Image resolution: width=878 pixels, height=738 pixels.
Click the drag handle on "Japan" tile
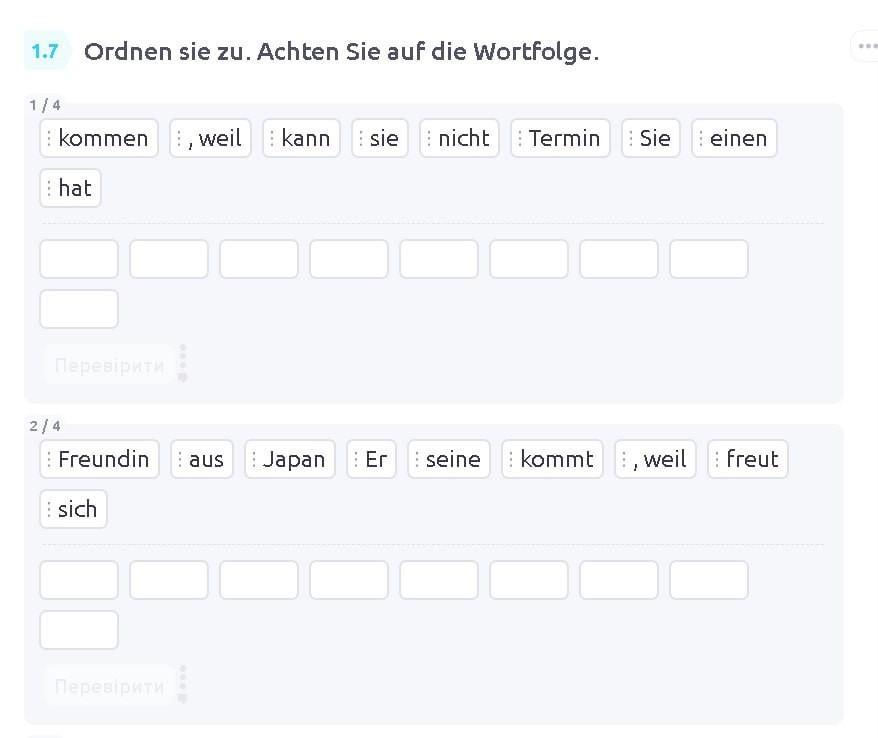[x=254, y=459]
